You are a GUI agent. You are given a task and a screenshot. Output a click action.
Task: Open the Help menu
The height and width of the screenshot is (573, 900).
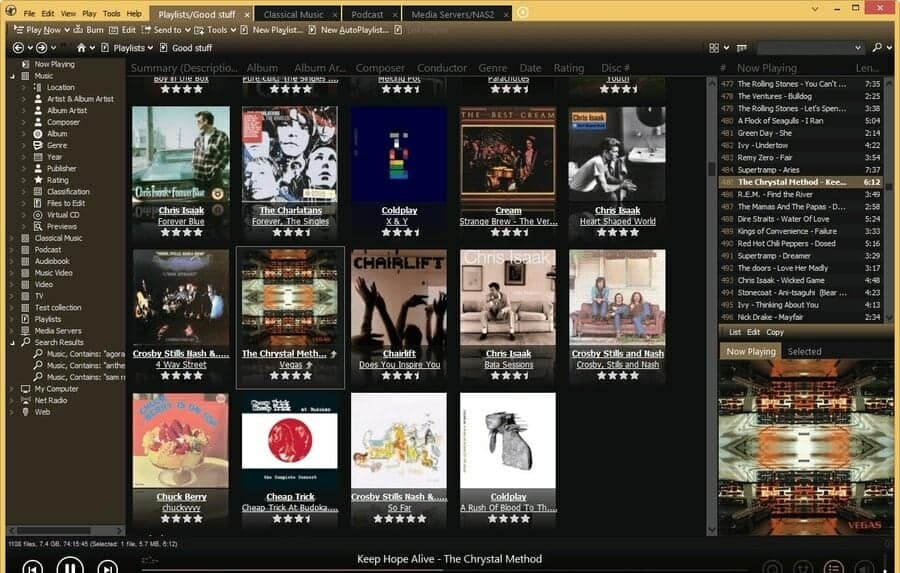click(134, 13)
